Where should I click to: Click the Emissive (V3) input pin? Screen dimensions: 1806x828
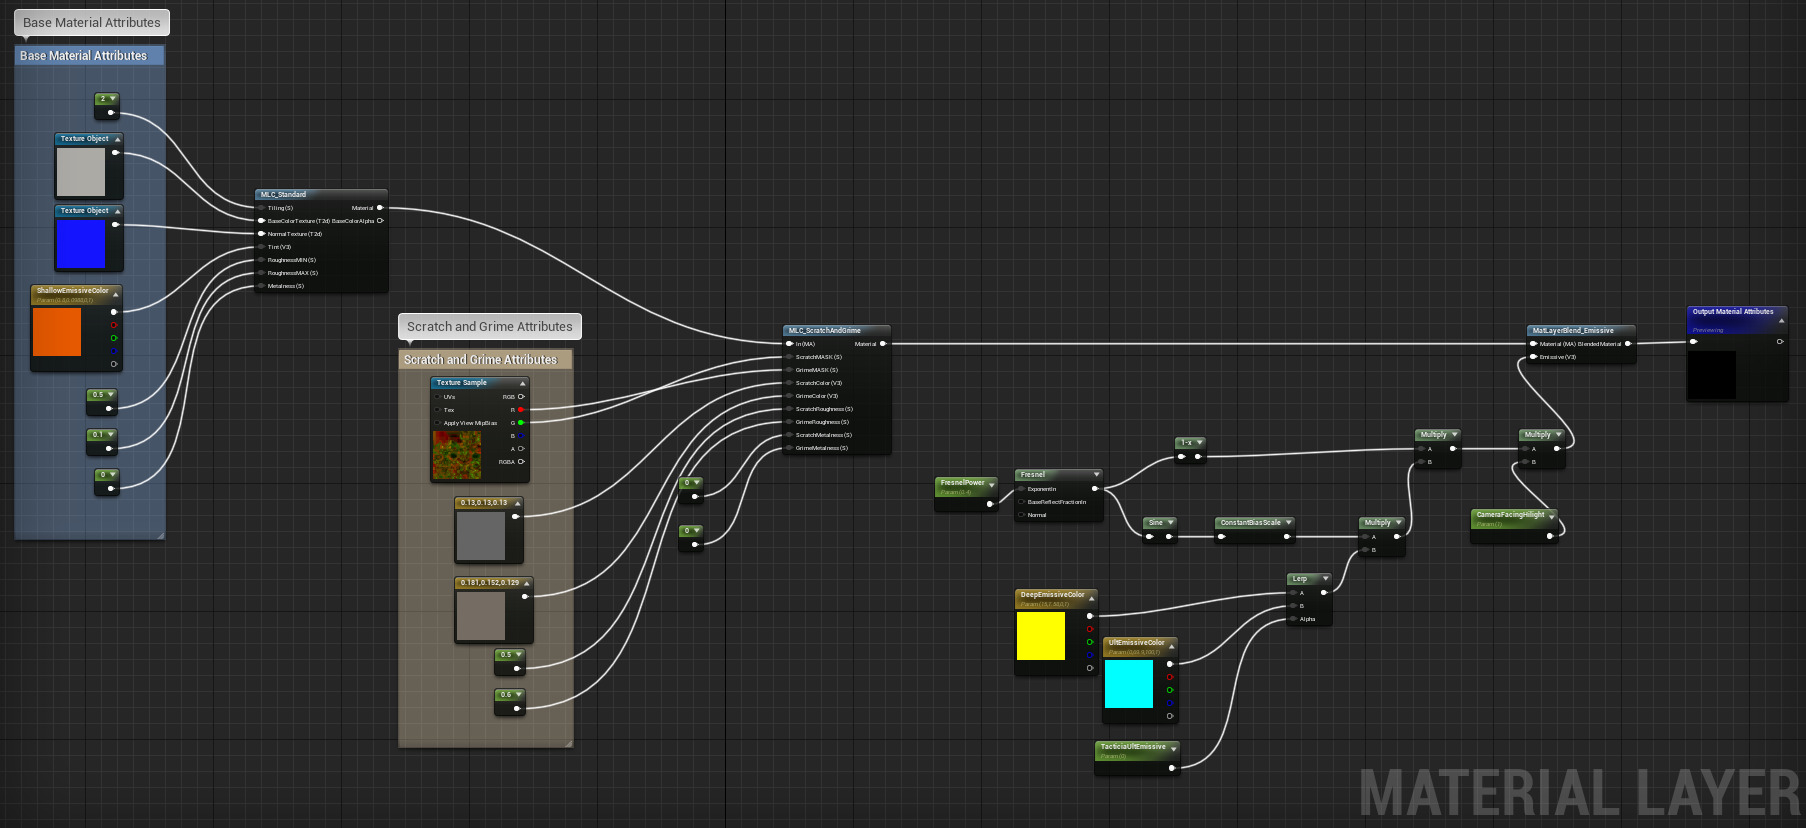tap(1533, 357)
